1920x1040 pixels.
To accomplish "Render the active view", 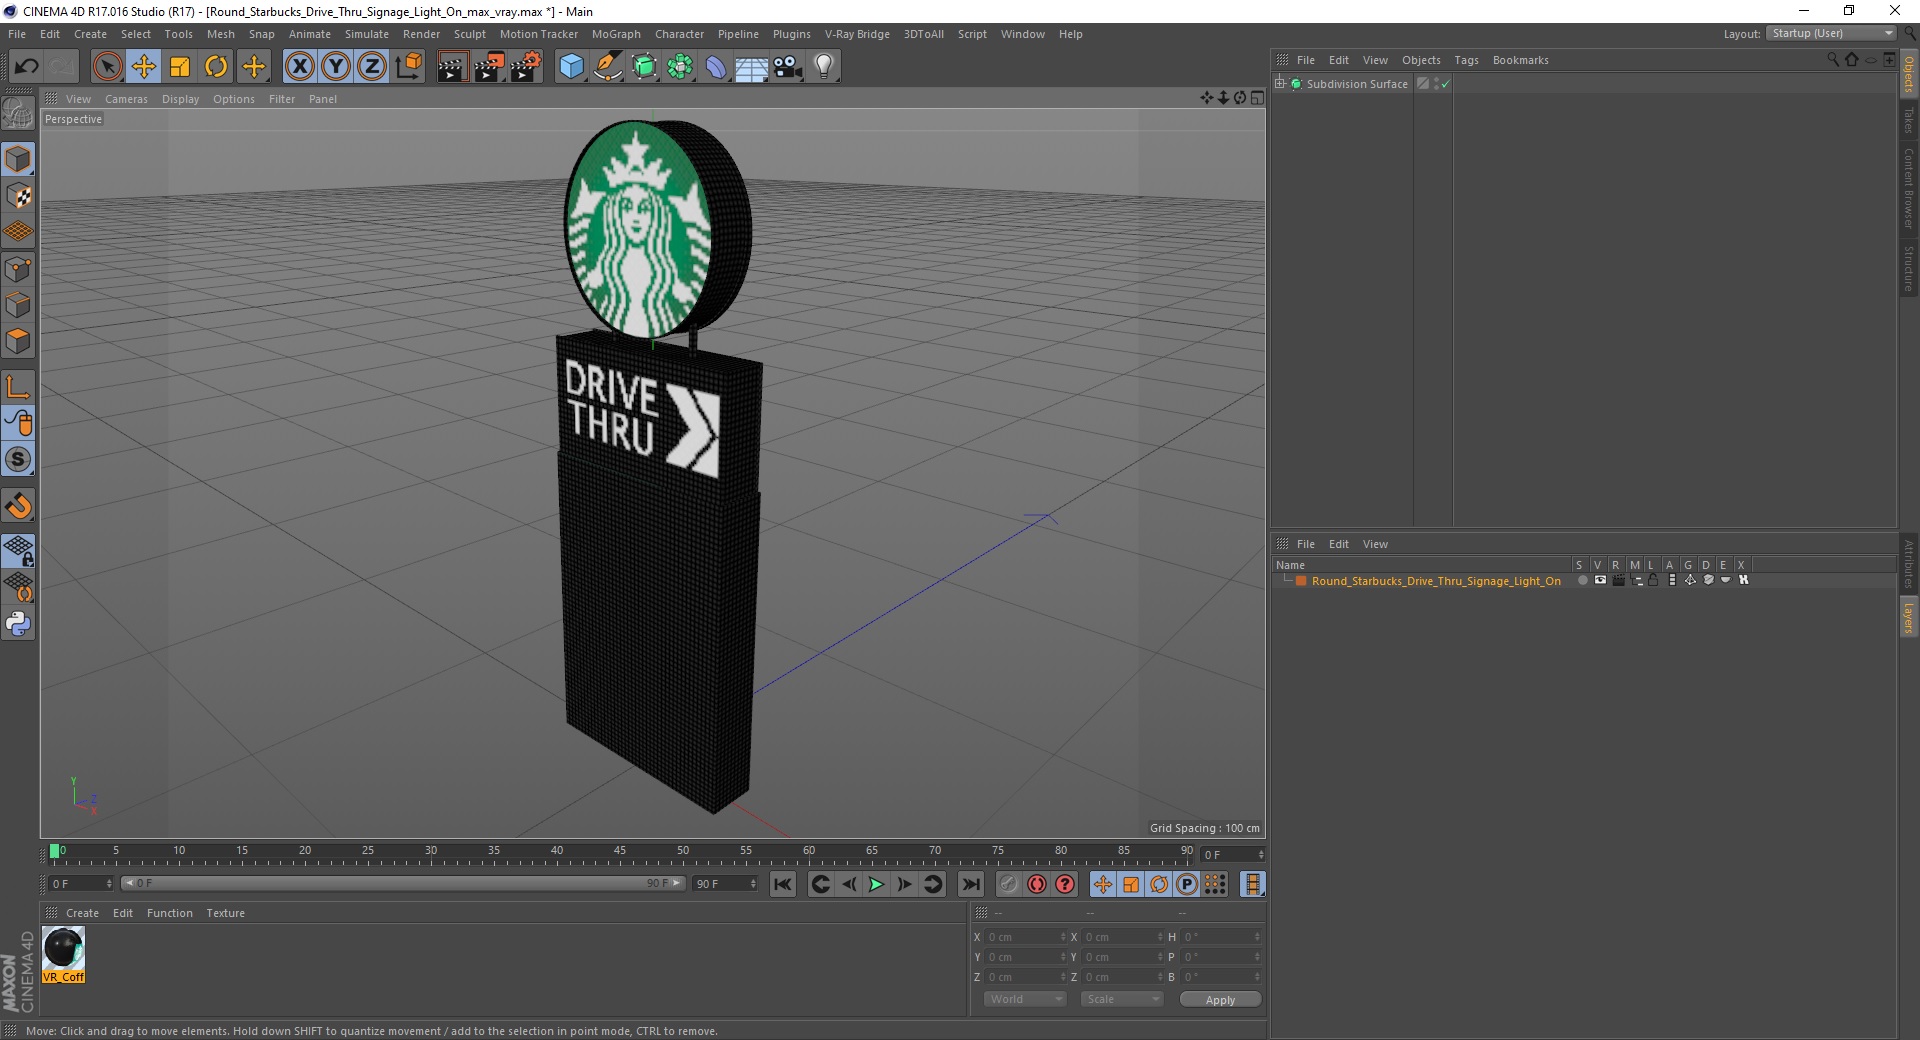I will (x=452, y=67).
